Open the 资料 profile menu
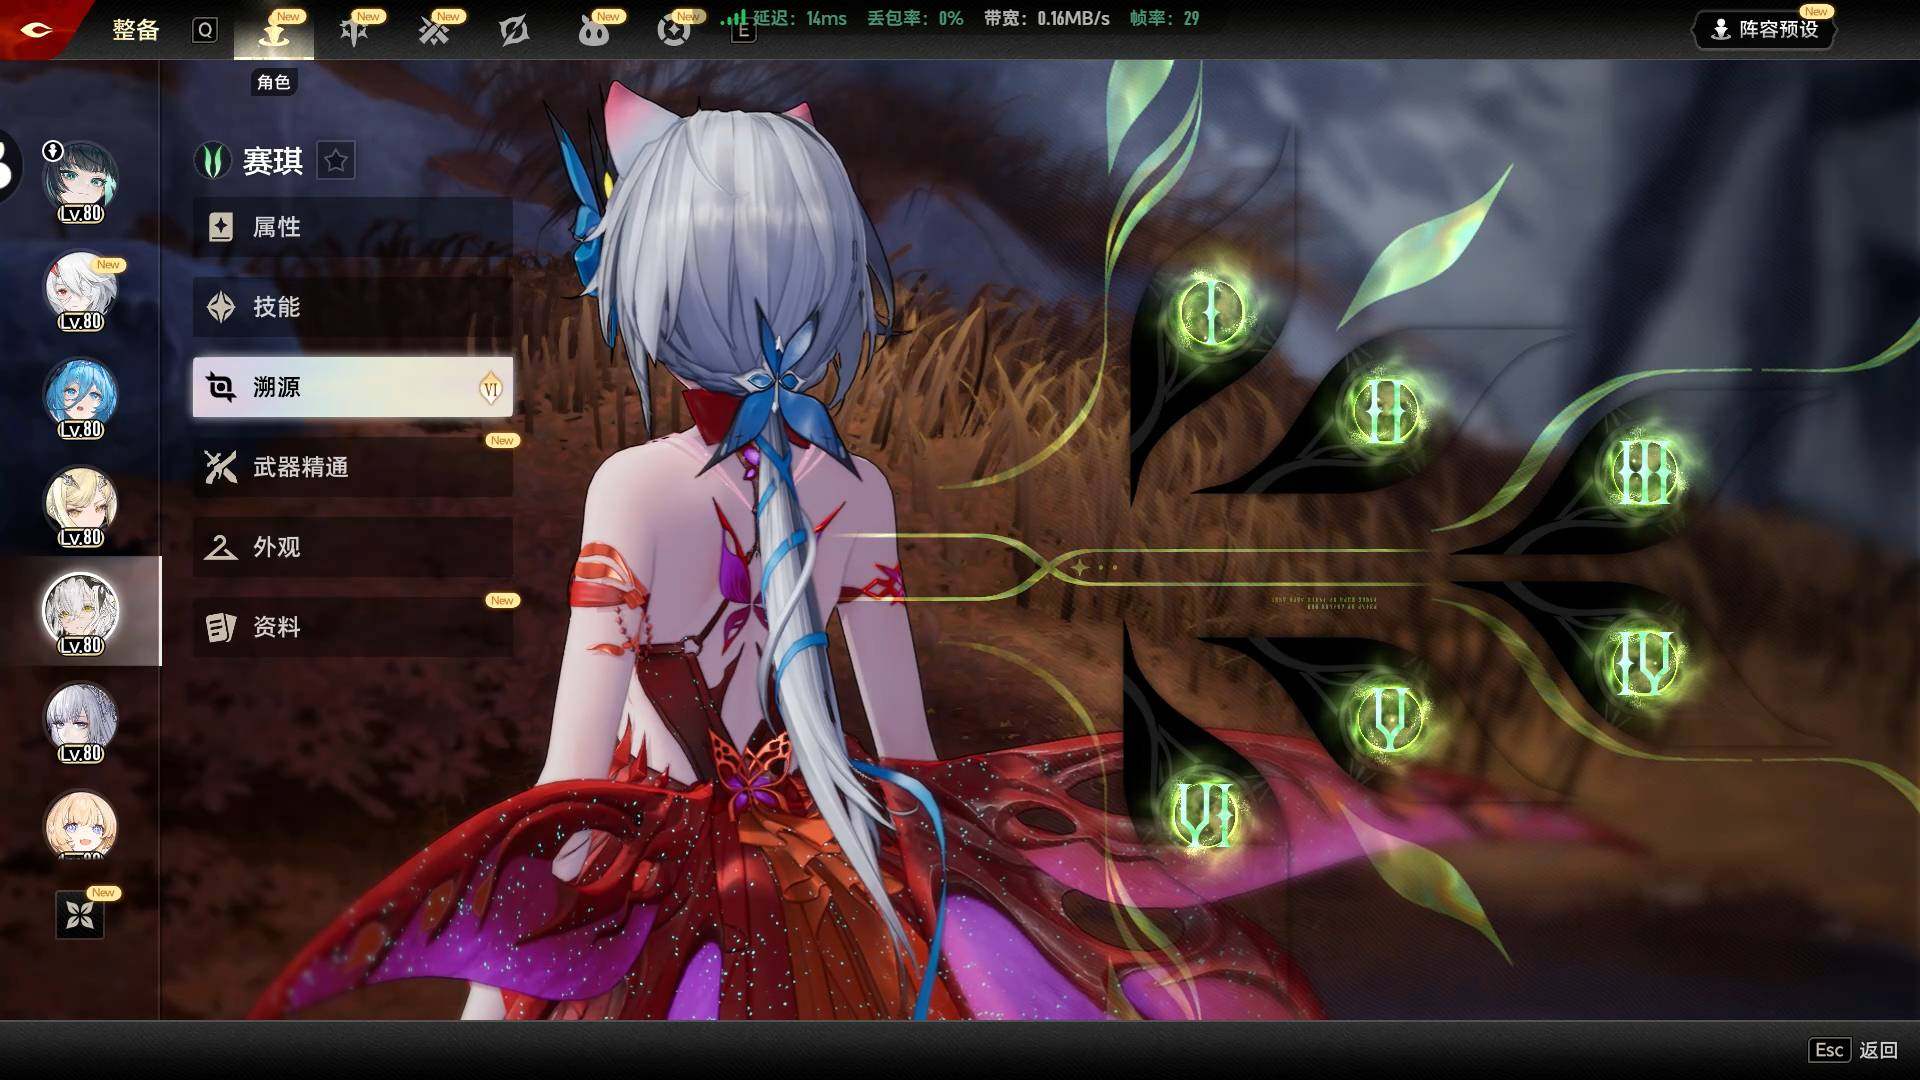1920x1080 pixels. coord(353,627)
